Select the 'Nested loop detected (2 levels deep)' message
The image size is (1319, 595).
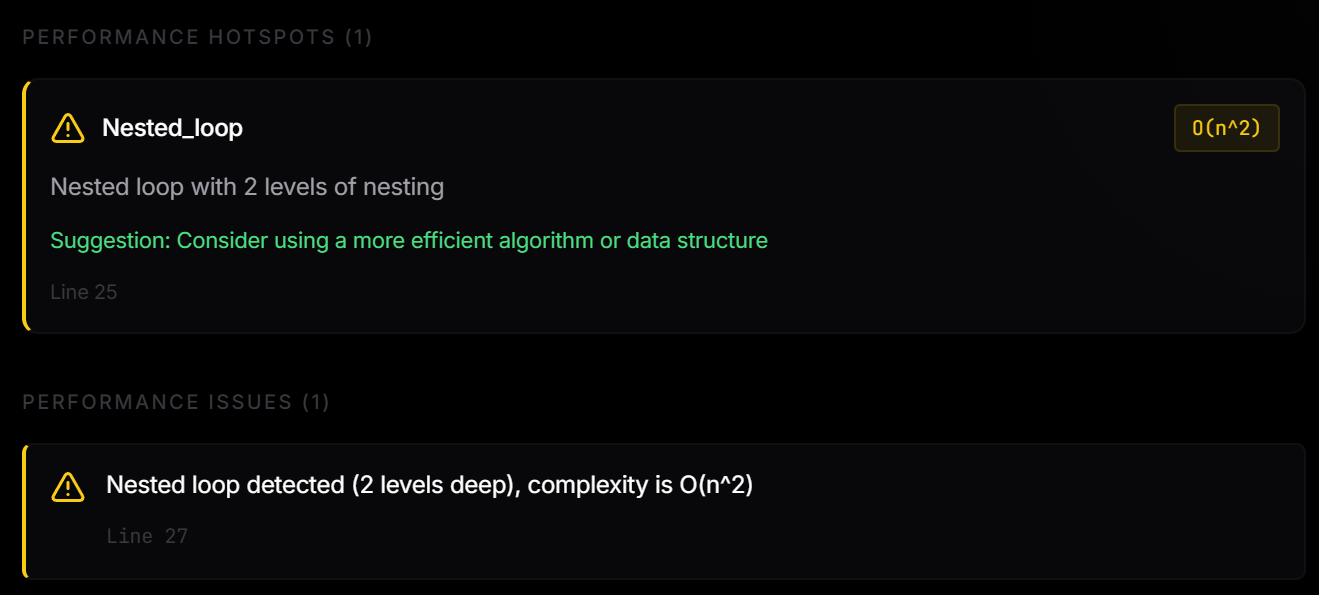(x=312, y=485)
